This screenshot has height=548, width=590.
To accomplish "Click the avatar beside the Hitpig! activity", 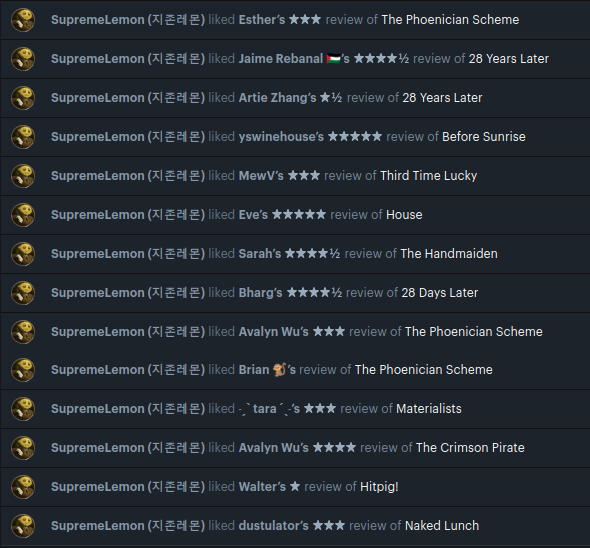I will (23, 487).
